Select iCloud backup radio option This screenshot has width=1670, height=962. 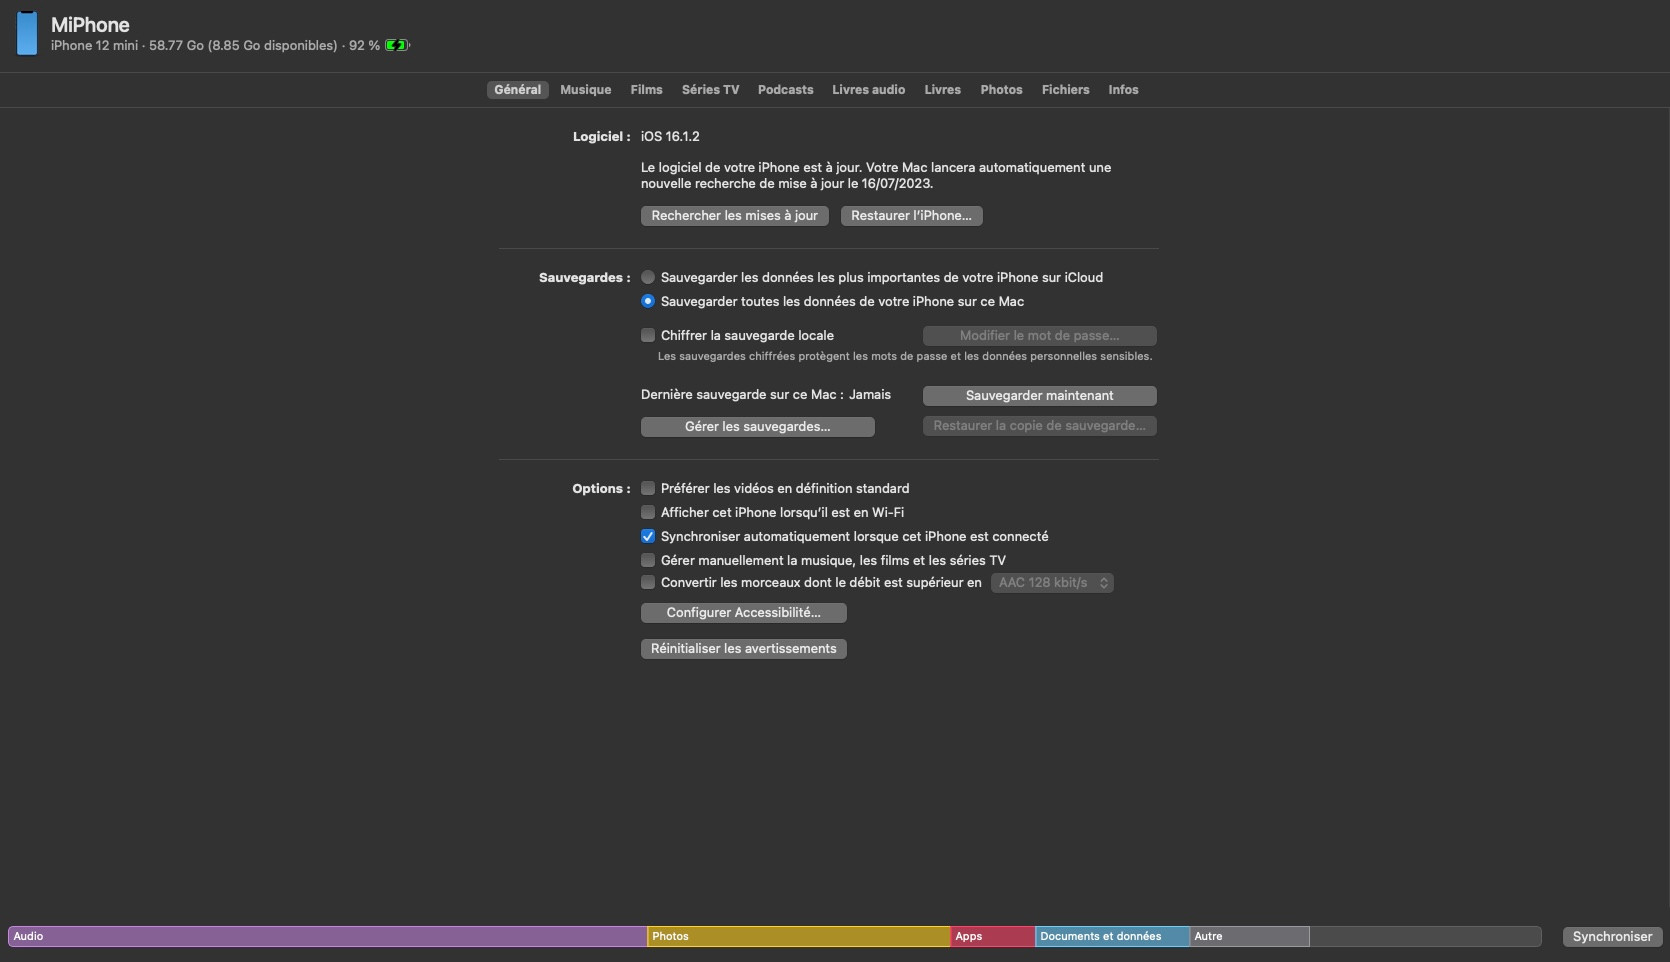pyautogui.click(x=648, y=277)
